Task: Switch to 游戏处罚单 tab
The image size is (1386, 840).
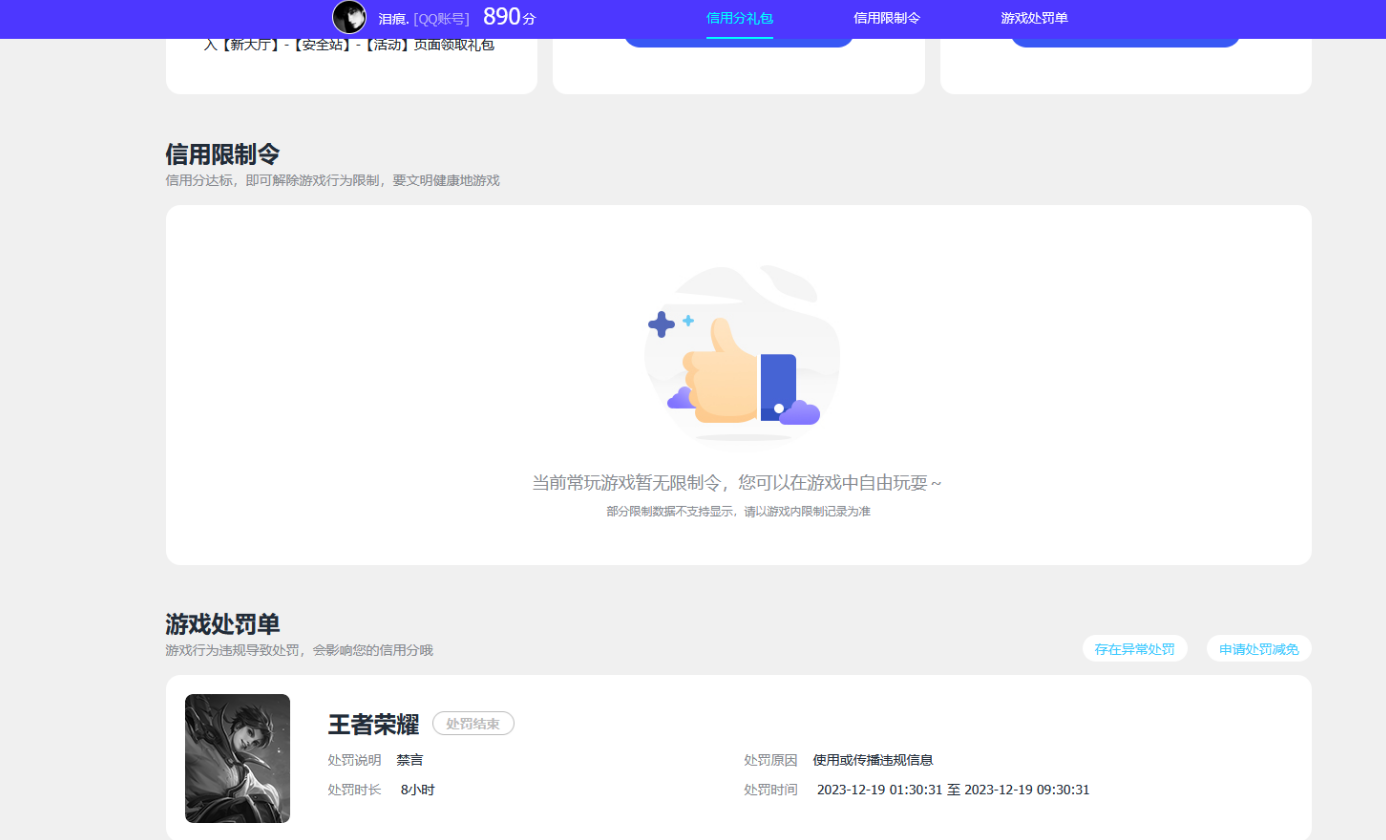Action: (1034, 18)
